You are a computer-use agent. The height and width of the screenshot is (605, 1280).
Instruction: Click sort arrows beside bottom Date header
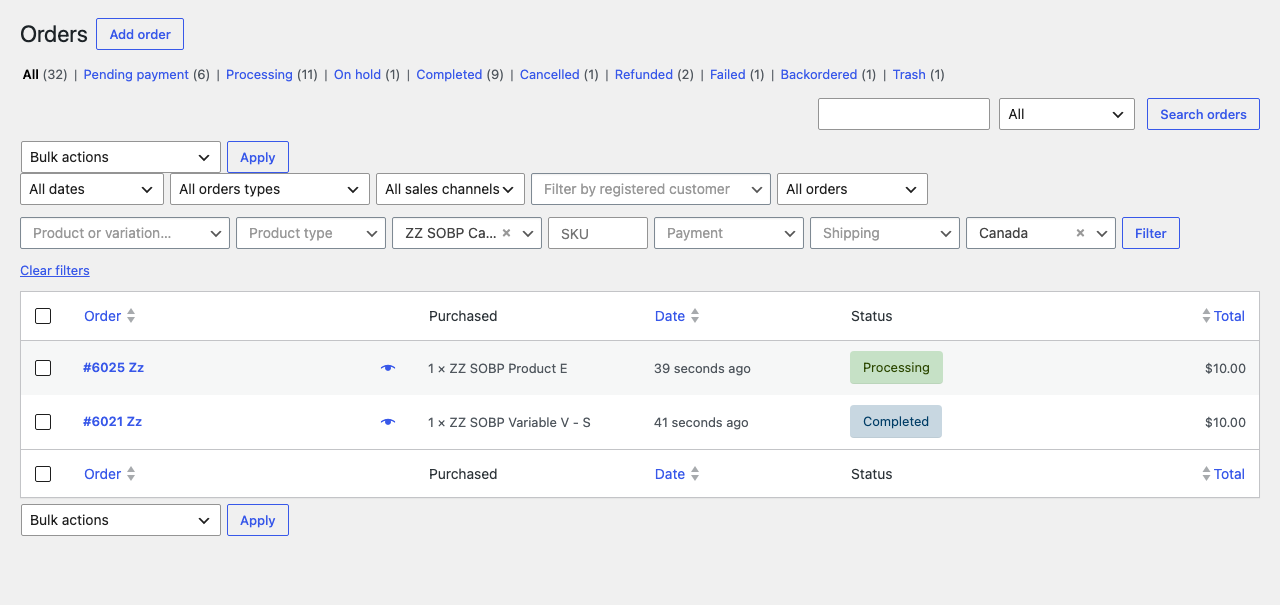coord(695,474)
